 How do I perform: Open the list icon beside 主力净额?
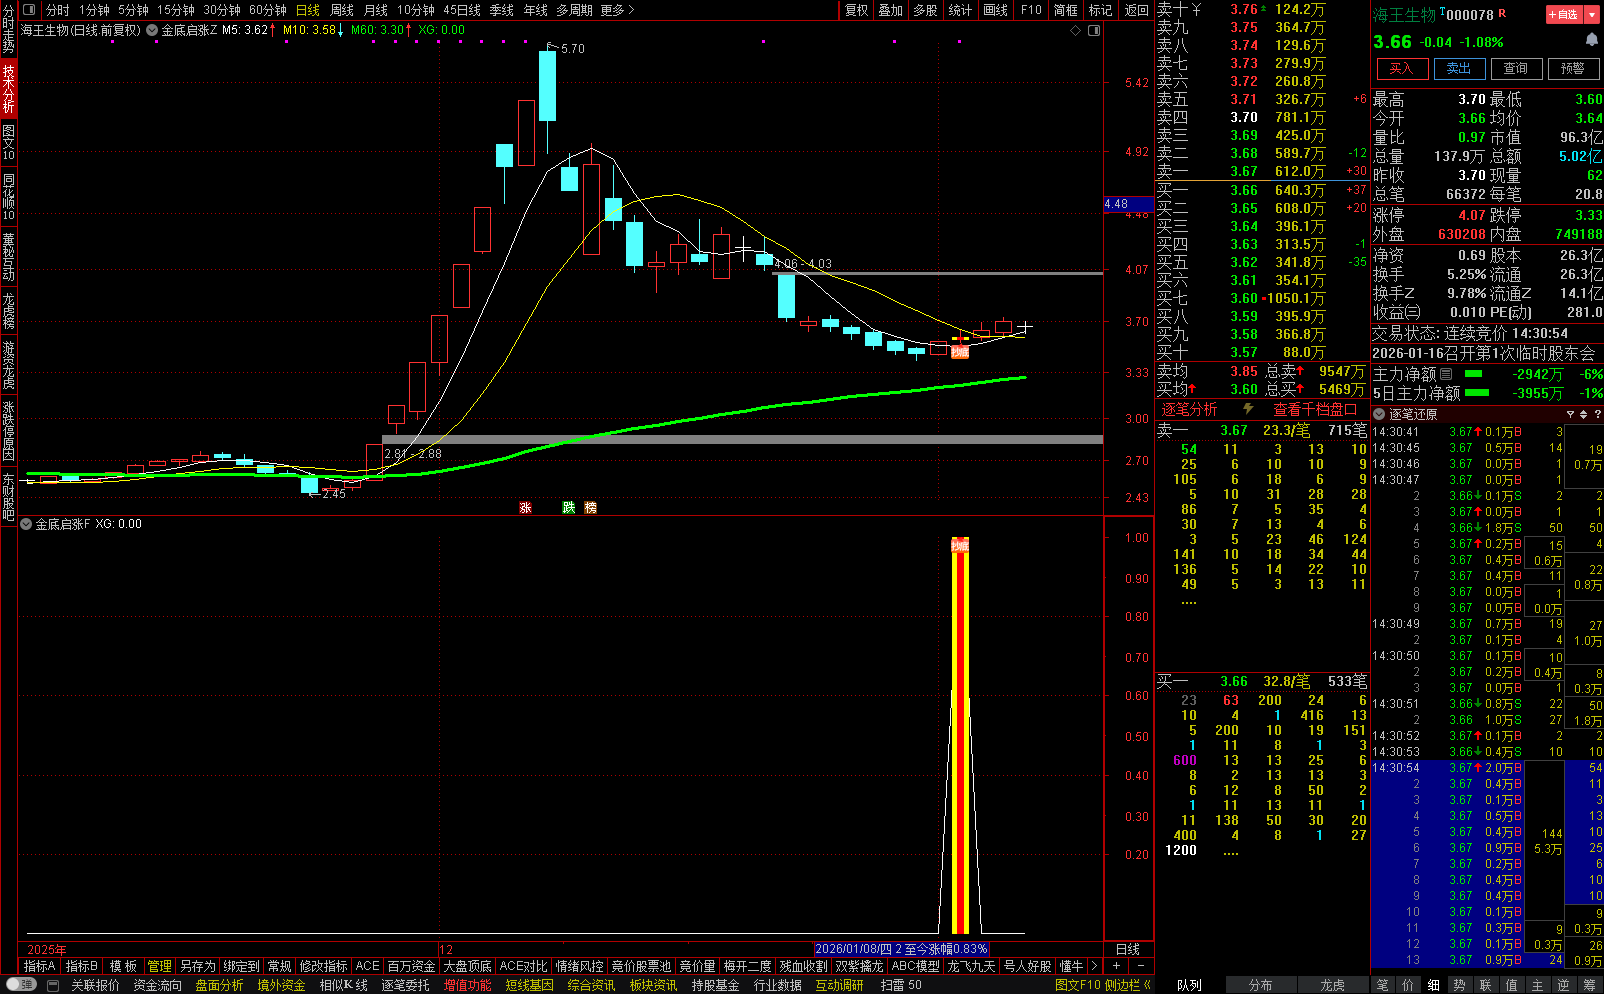(1446, 374)
